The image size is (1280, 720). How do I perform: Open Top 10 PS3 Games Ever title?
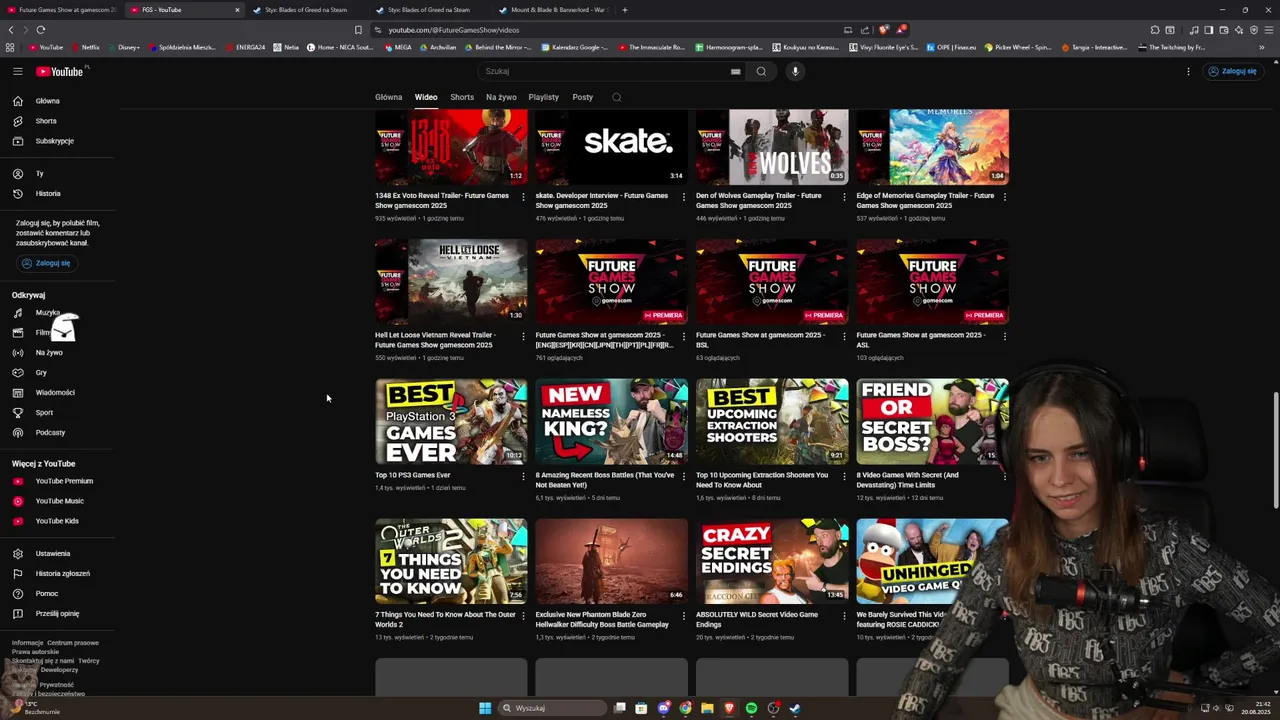click(413, 475)
